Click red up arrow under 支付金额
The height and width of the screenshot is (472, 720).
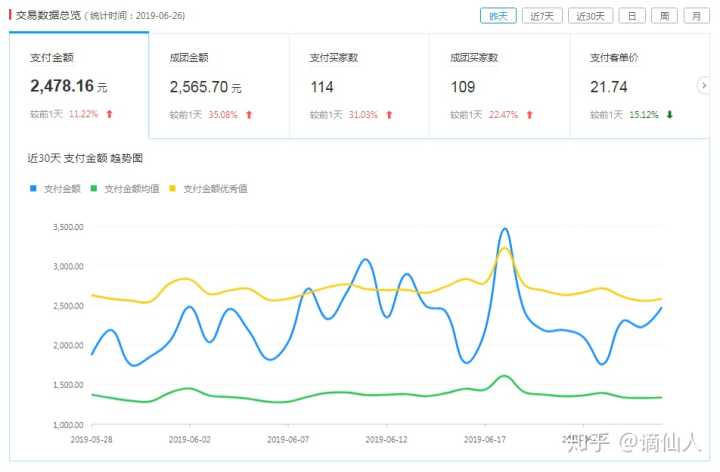(x=110, y=114)
